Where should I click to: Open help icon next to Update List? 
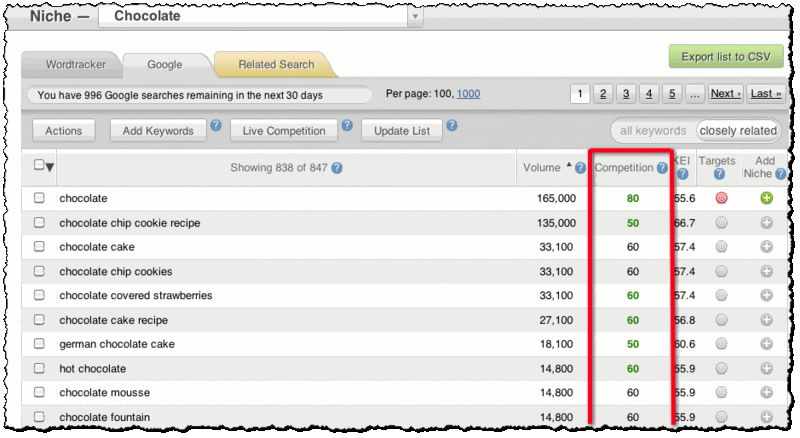click(452, 126)
